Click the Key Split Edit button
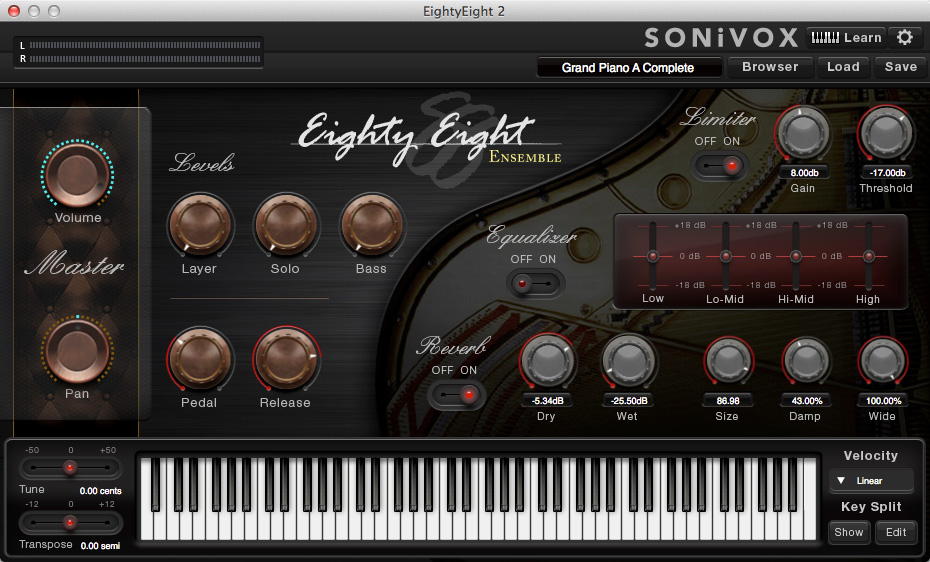 point(896,532)
